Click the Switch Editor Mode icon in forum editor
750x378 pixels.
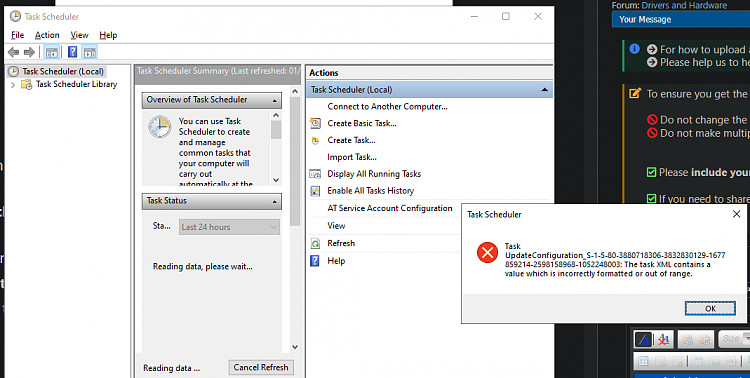(x=643, y=339)
